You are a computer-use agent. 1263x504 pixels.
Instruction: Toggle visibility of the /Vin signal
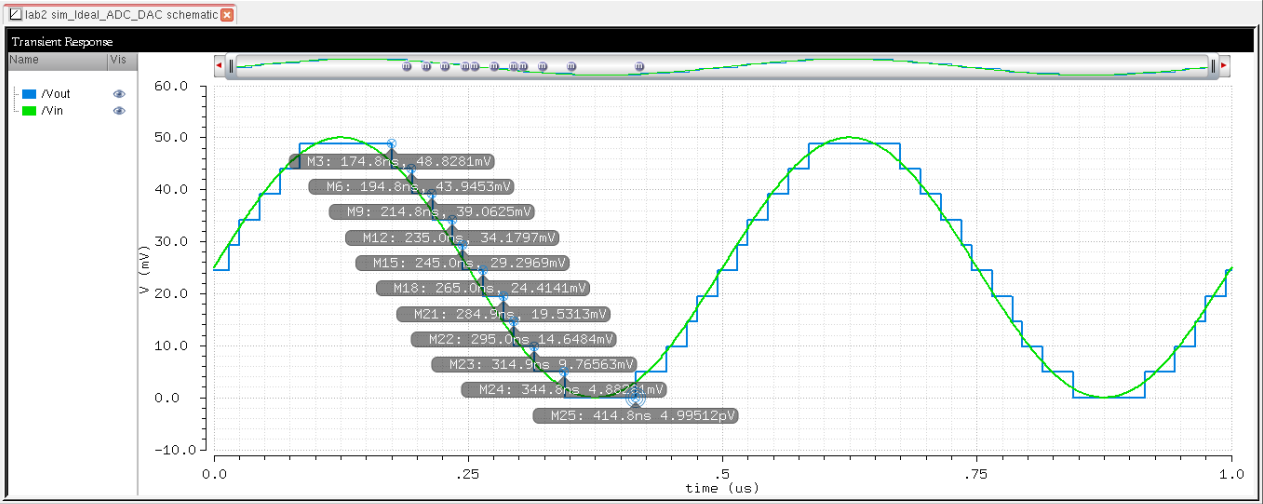[119, 110]
